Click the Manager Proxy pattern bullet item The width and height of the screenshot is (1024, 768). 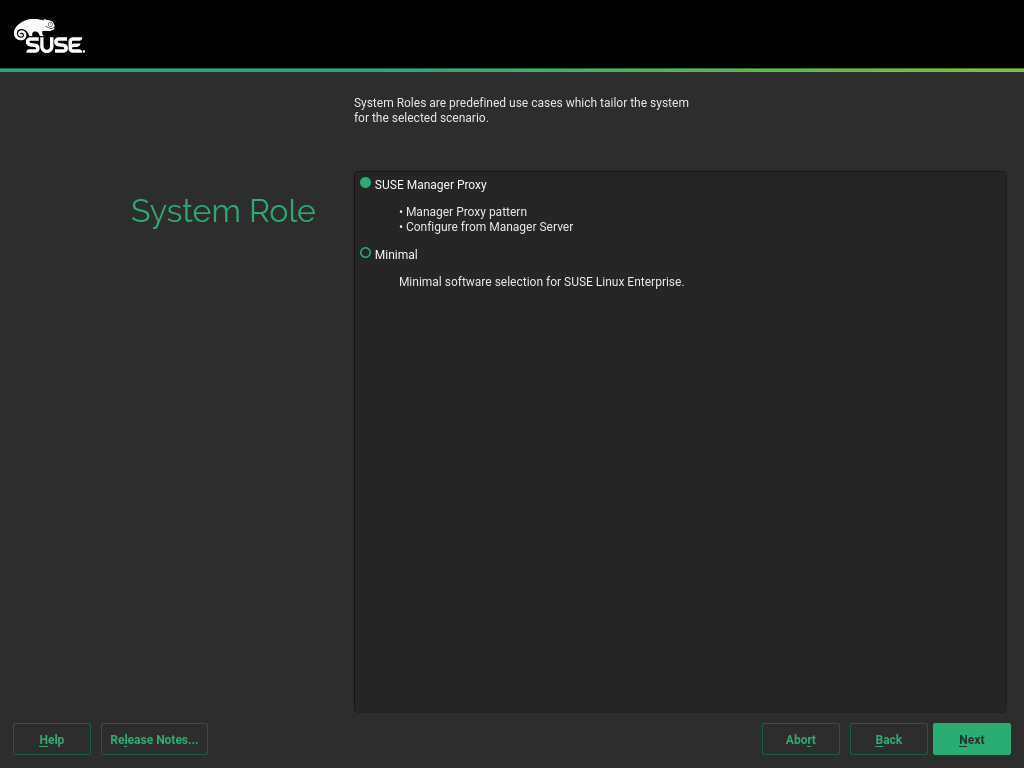pos(465,211)
